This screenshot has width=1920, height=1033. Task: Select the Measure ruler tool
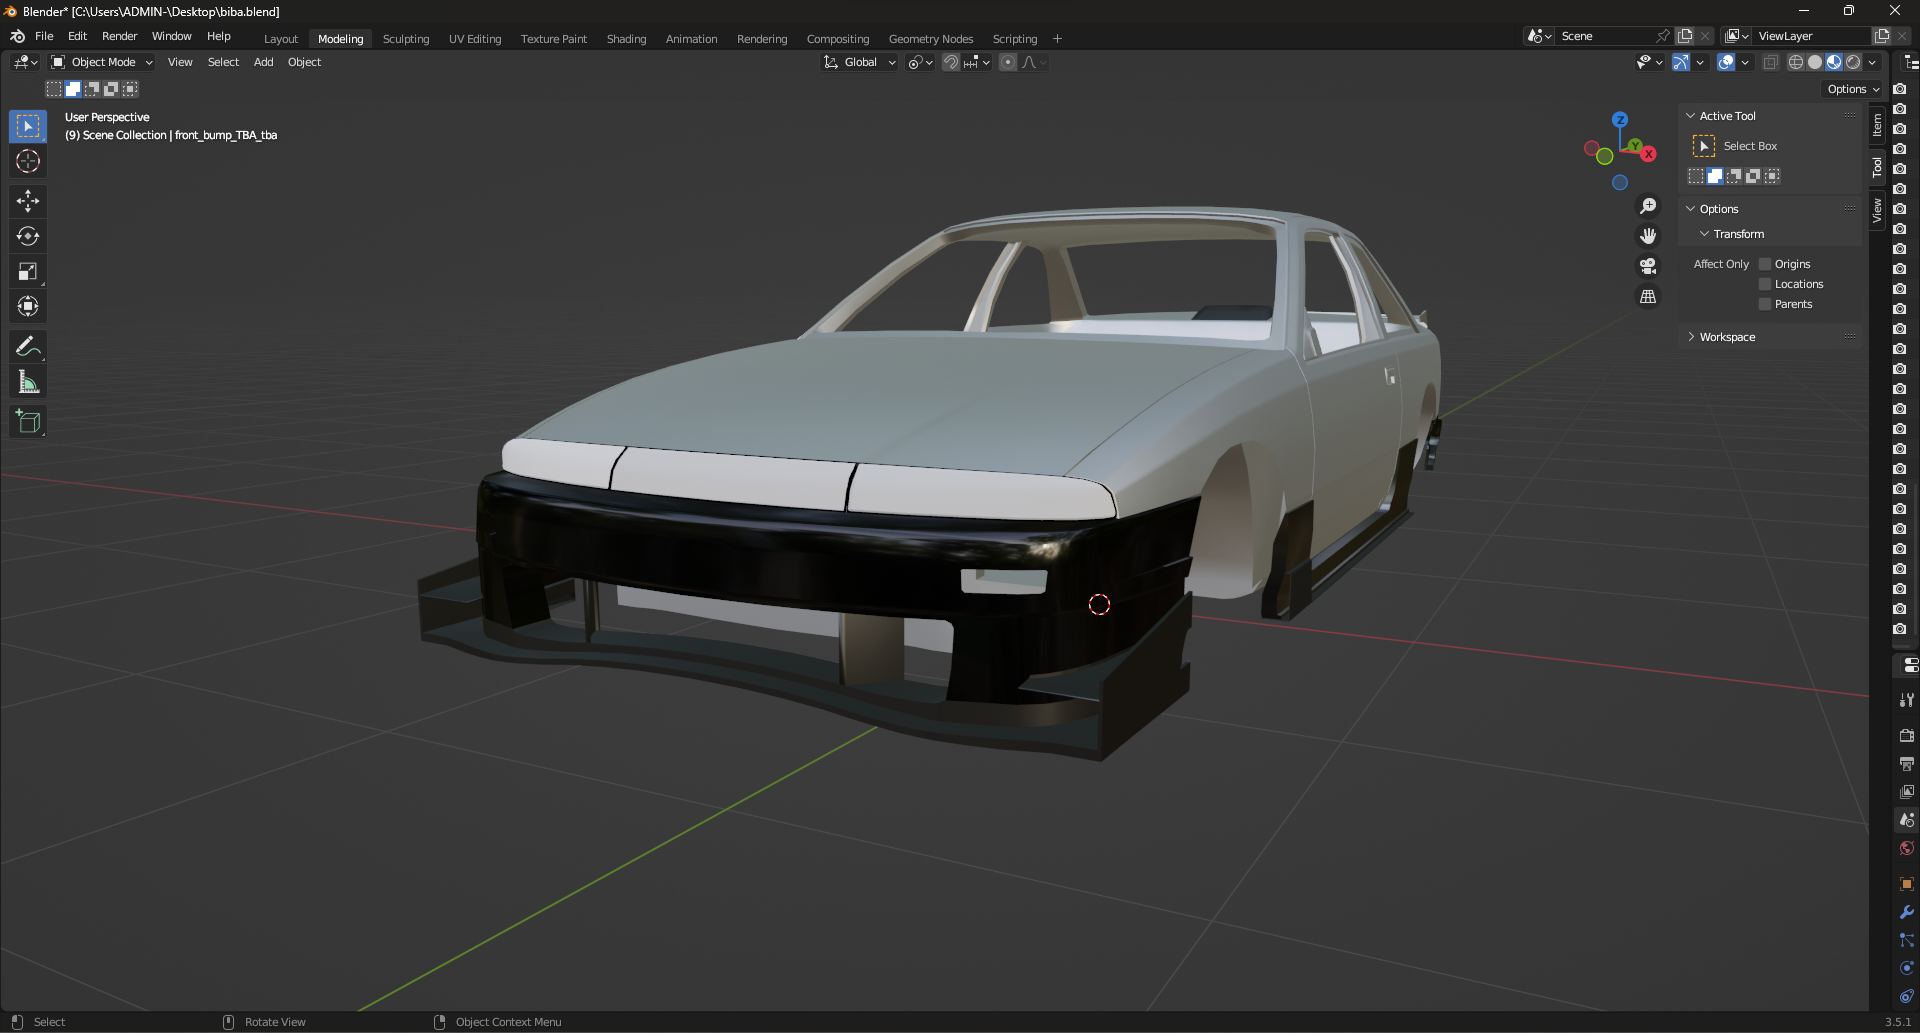click(x=28, y=382)
